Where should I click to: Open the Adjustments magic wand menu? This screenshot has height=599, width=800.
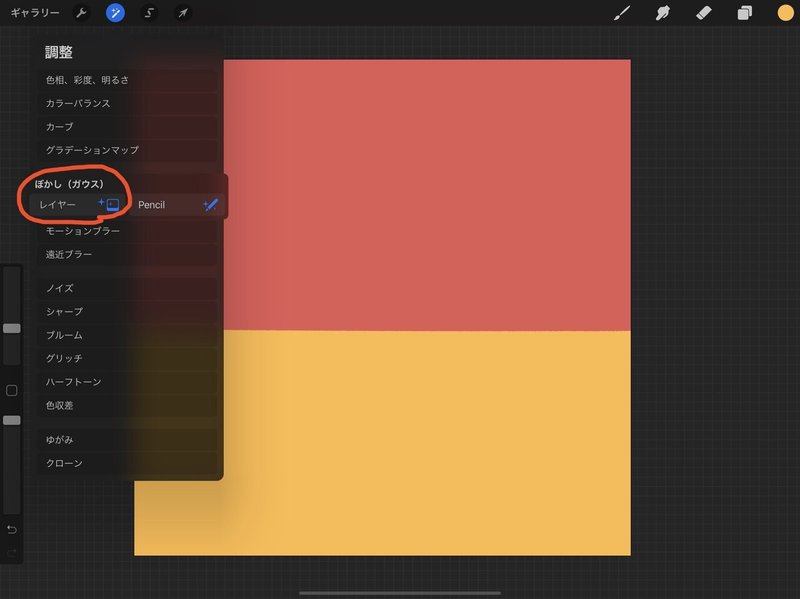113,14
